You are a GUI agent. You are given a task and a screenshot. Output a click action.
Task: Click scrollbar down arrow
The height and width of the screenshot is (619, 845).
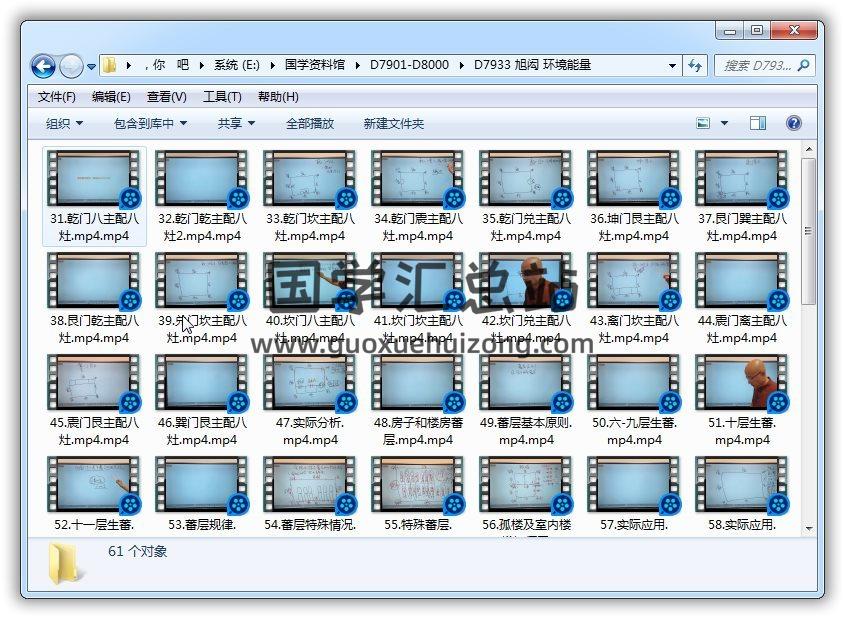[x=808, y=528]
